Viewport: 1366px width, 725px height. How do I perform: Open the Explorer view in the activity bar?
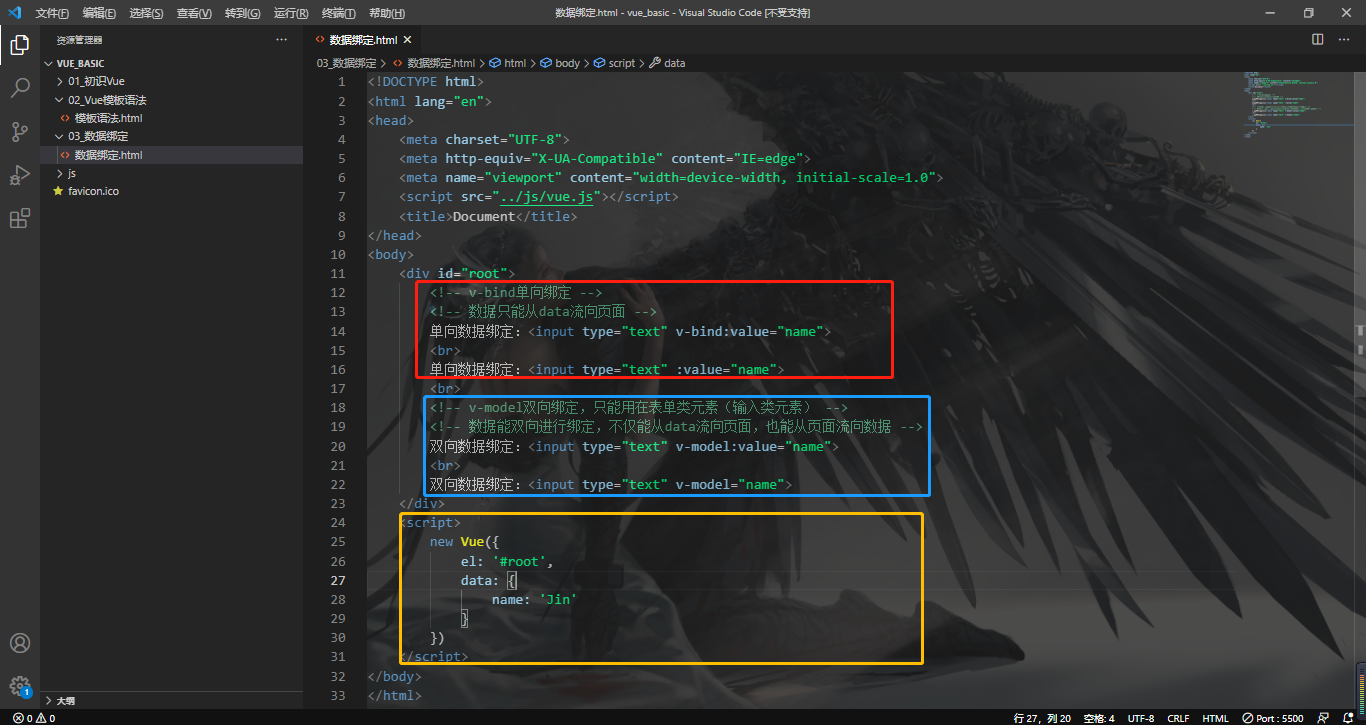[x=19, y=44]
